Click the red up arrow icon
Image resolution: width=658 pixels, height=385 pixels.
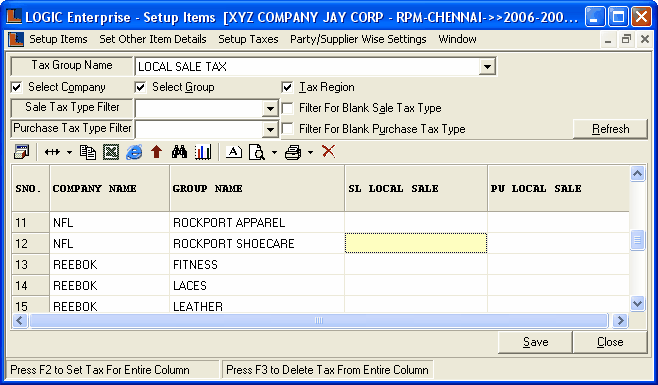click(x=157, y=152)
